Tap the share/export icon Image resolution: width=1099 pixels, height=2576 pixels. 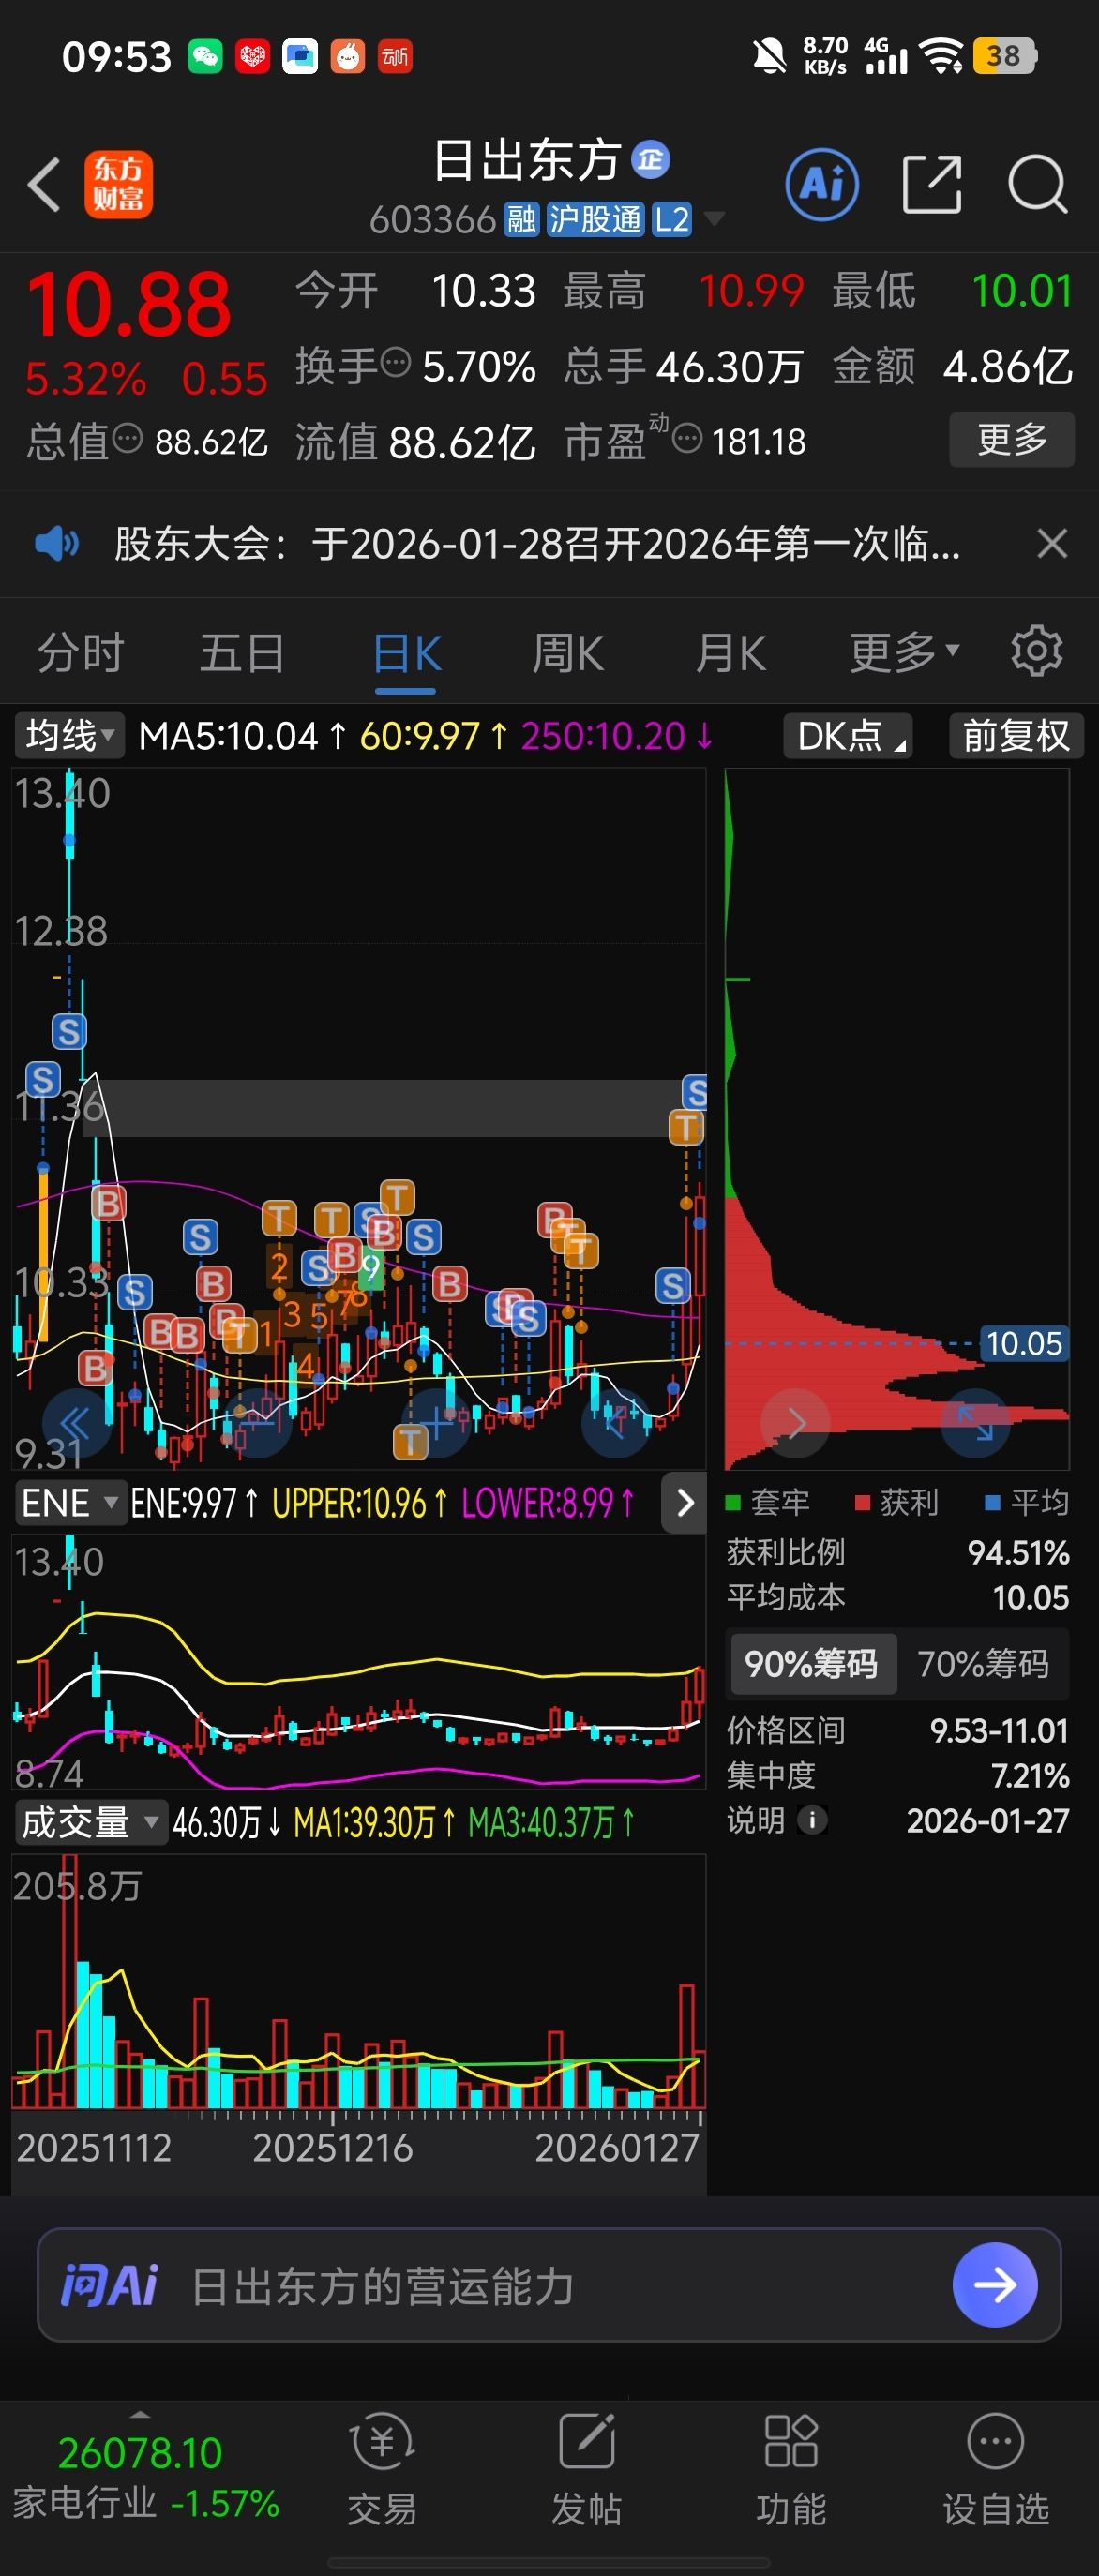click(x=932, y=185)
